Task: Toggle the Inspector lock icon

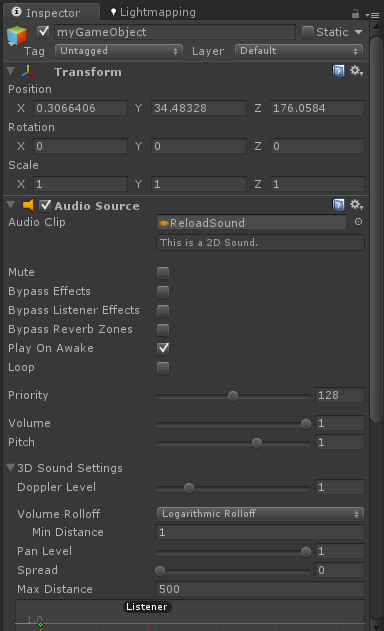Action: (x=355, y=14)
